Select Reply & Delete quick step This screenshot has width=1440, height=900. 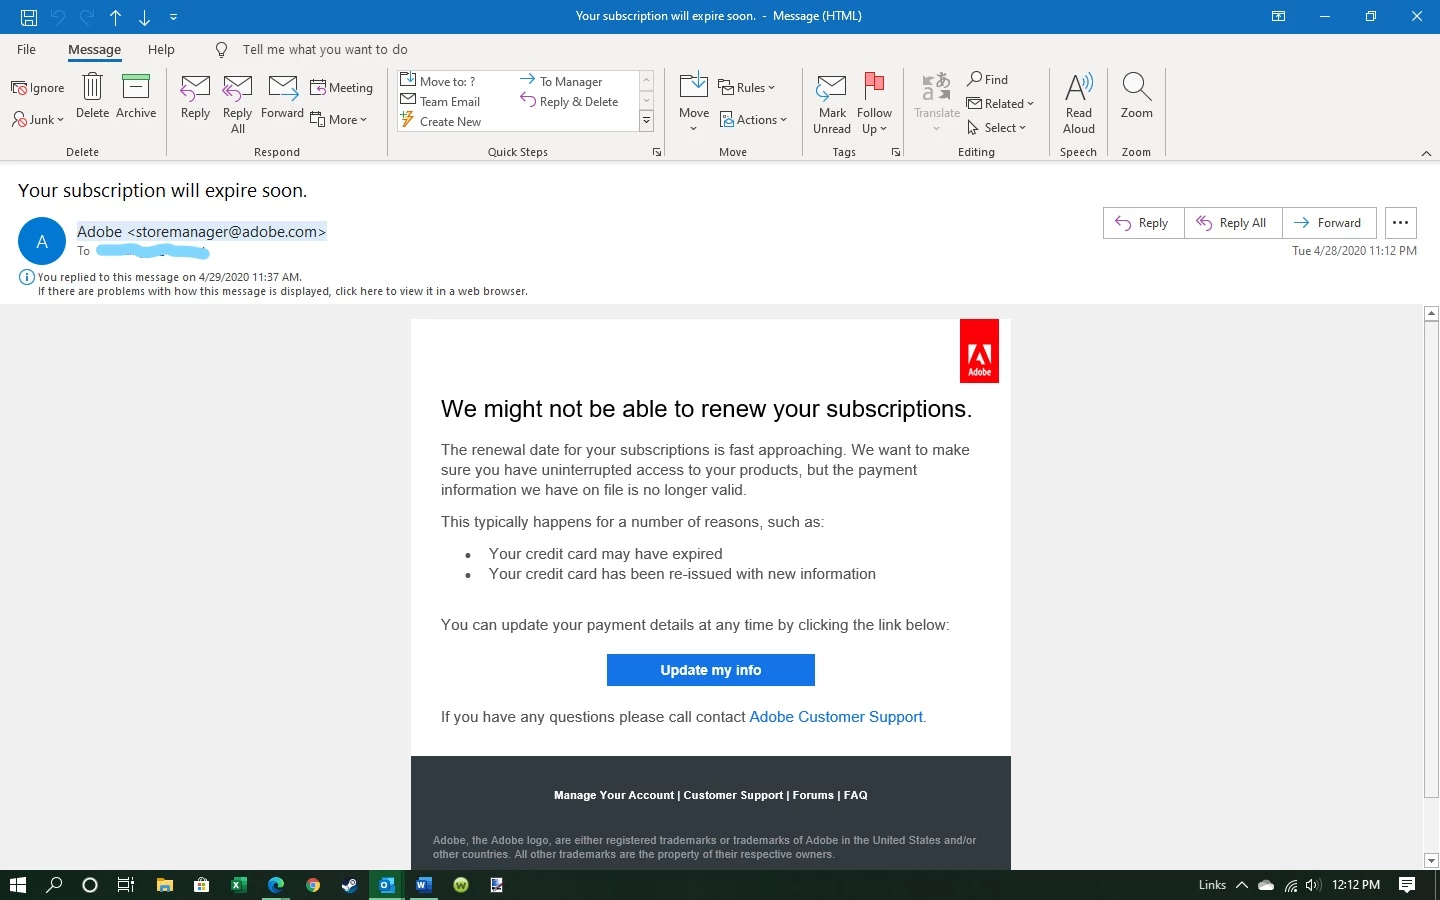(569, 101)
